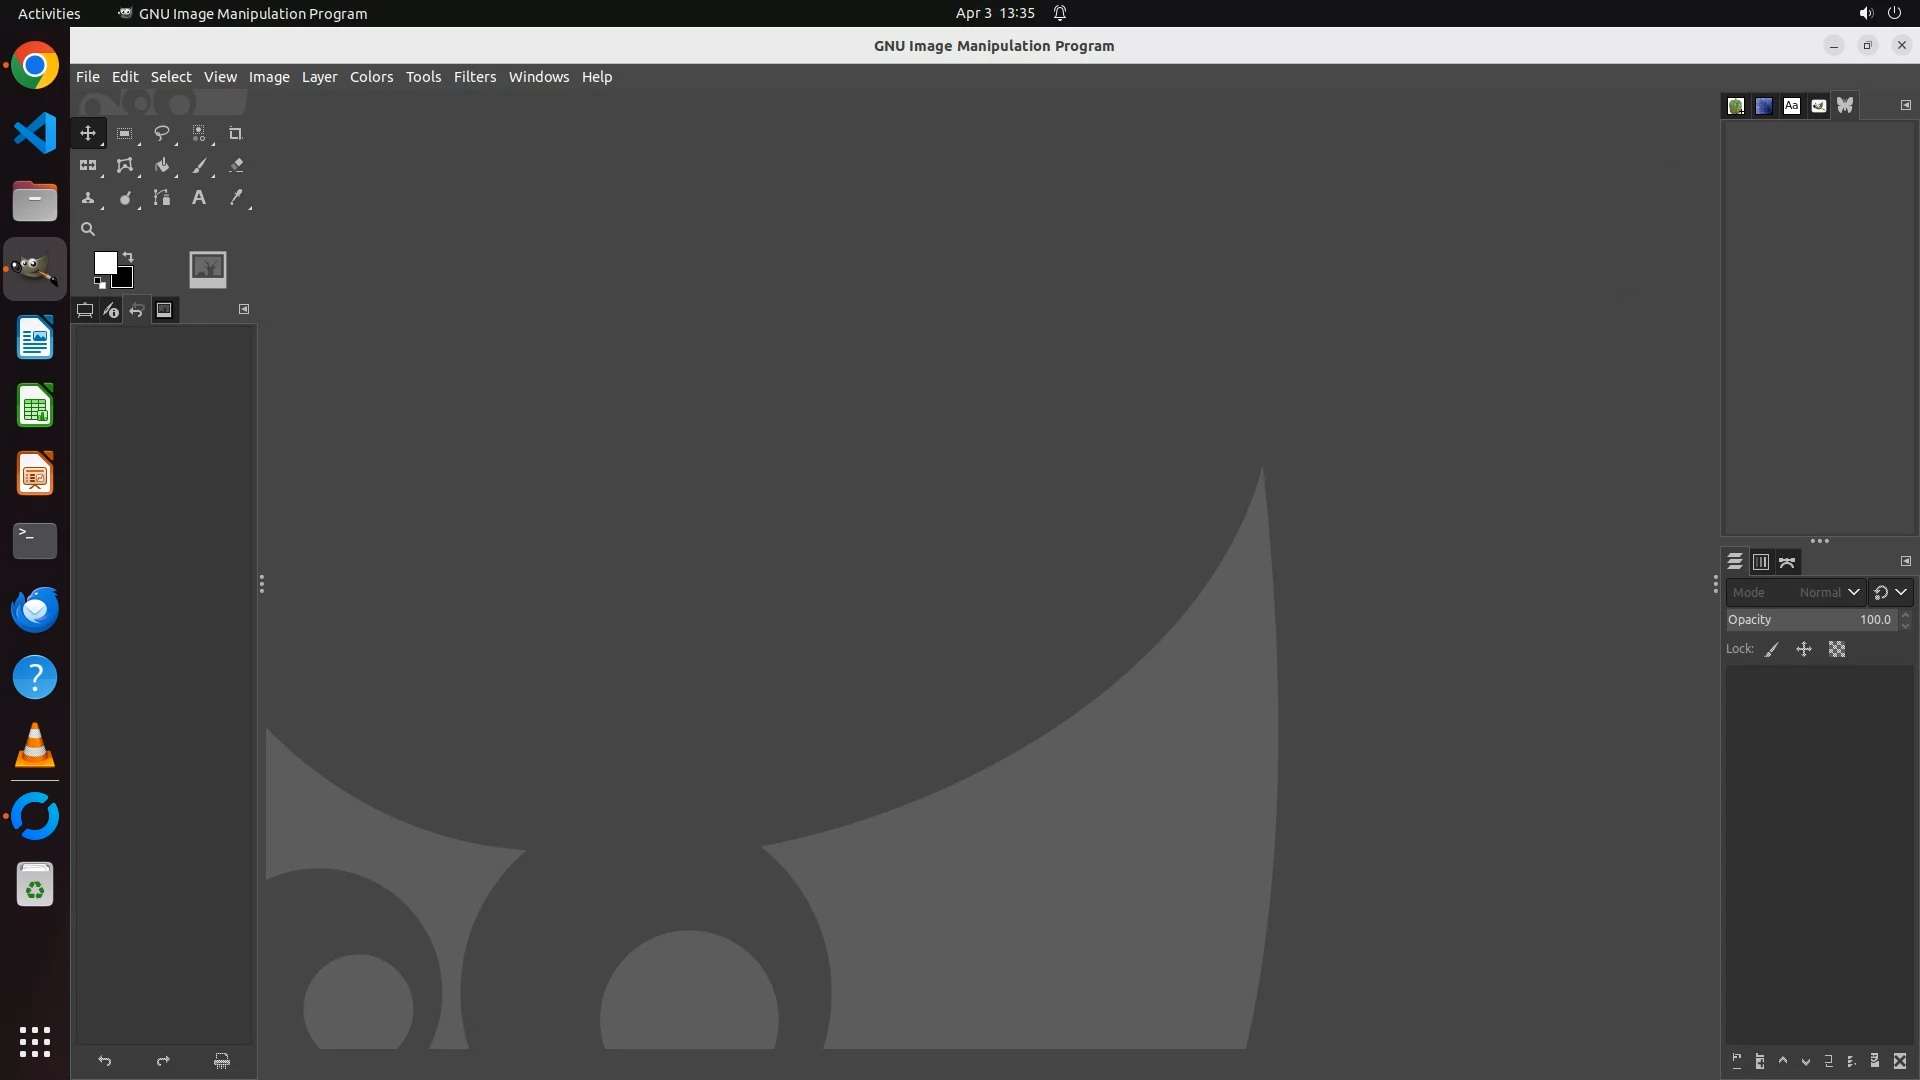
Task: Open blend mode group switch dropdown
Action: coord(1890,592)
